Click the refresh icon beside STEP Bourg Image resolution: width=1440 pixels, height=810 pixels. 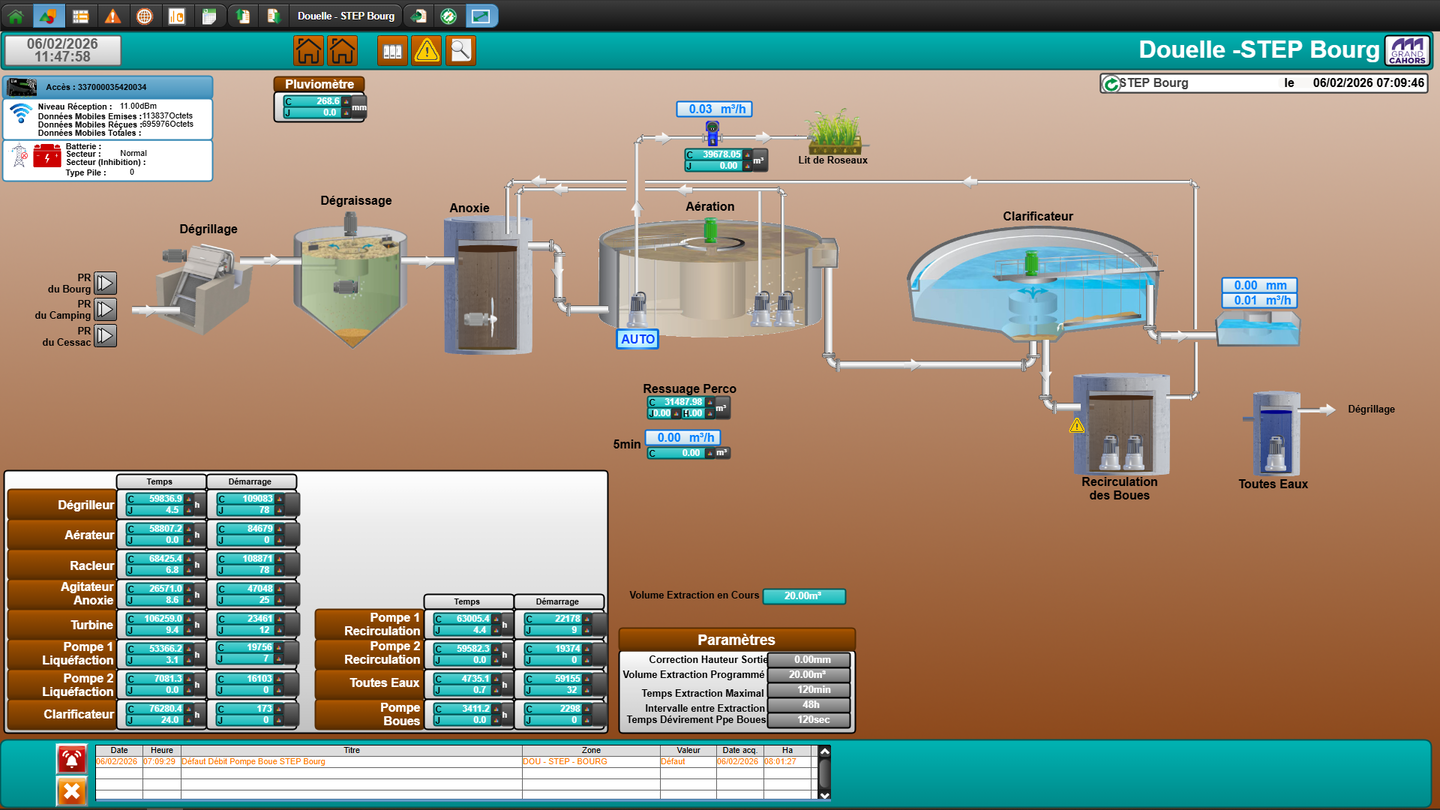[x=1111, y=84]
